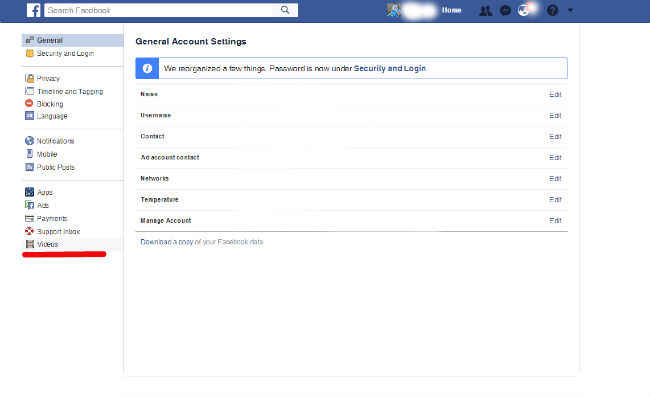The height and width of the screenshot is (397, 650).
Task: Open Public Posts settings label
Action: pos(56,167)
